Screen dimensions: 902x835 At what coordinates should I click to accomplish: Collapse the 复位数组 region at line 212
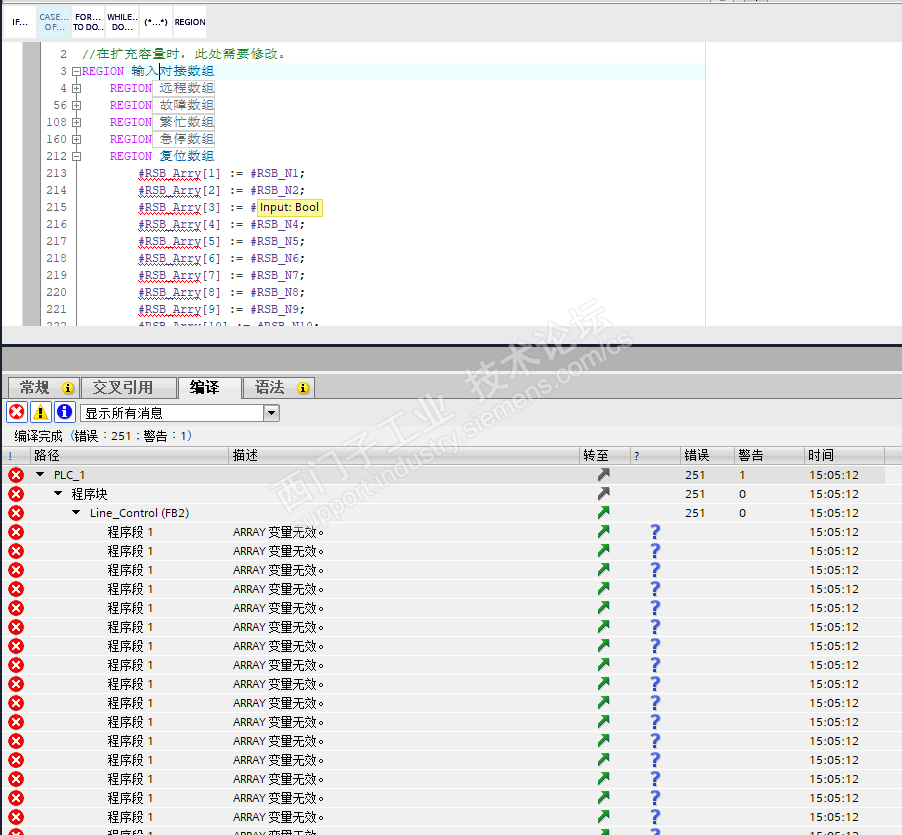[76, 156]
